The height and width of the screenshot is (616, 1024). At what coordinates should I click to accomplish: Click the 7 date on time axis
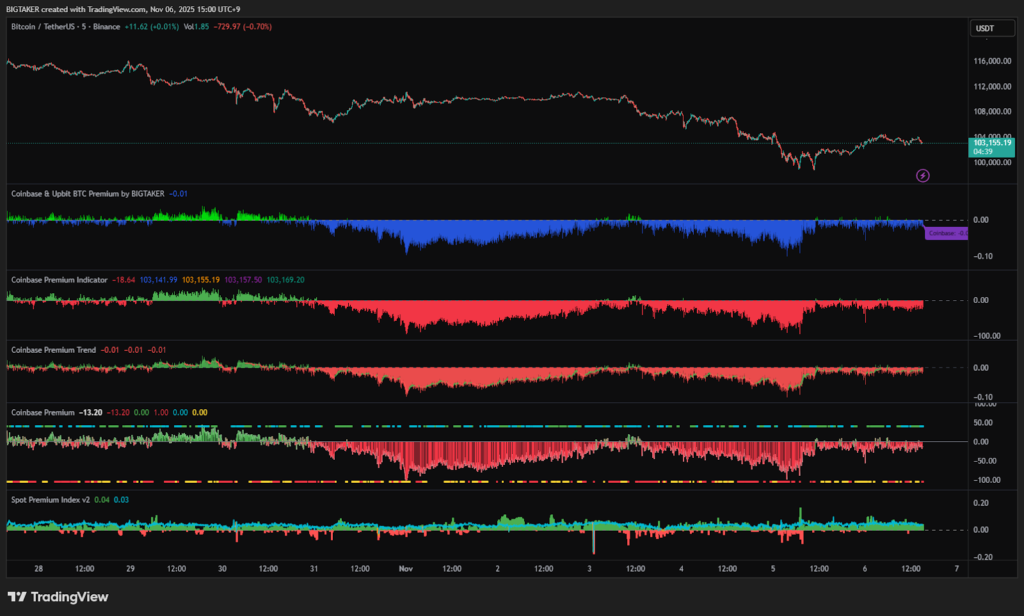point(957,569)
